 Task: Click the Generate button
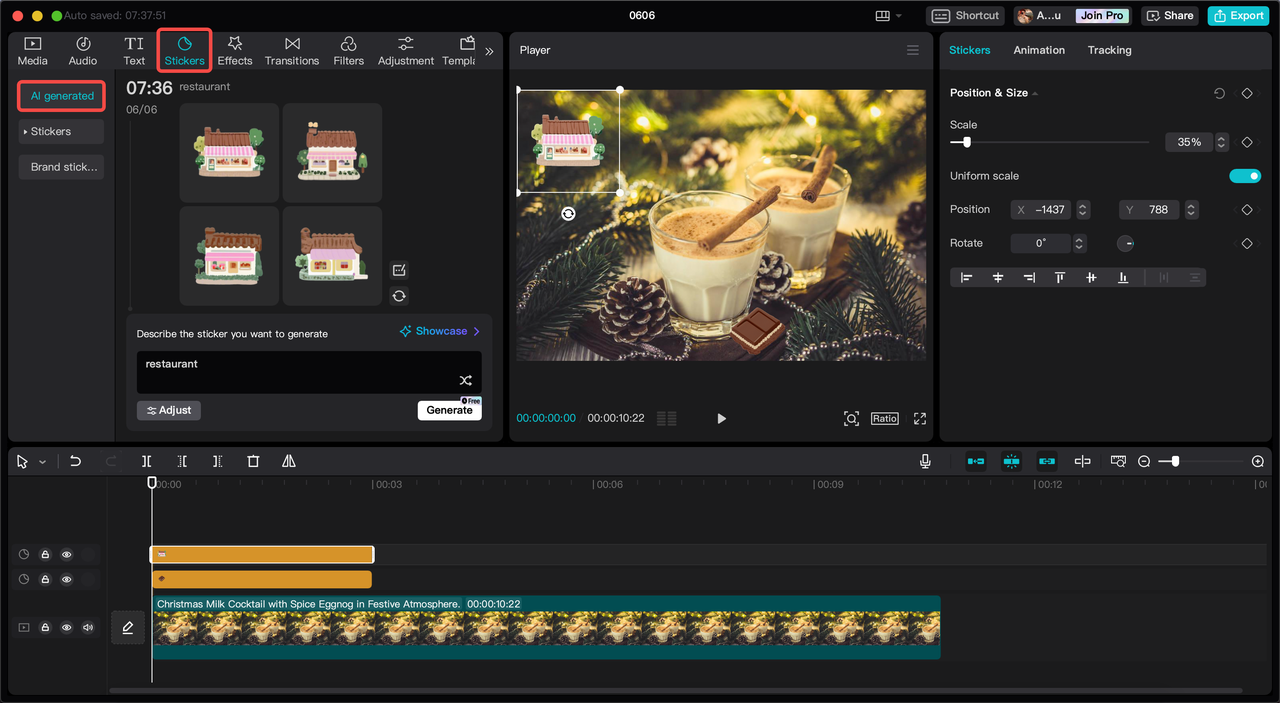[449, 410]
